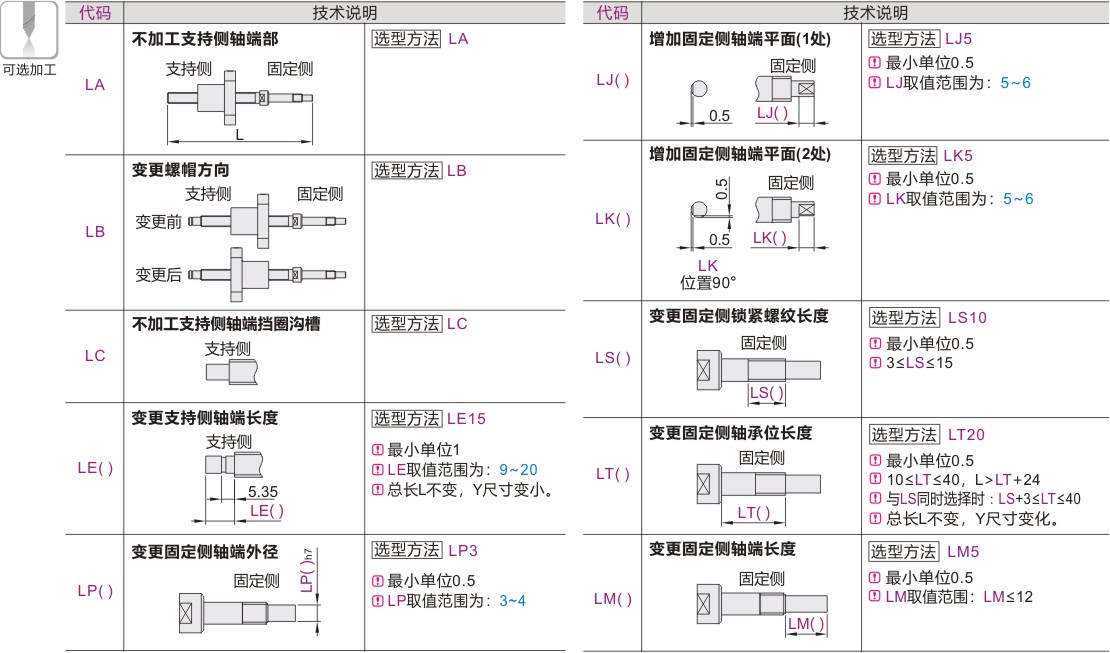Click the LJ5 selection example

(959, 39)
